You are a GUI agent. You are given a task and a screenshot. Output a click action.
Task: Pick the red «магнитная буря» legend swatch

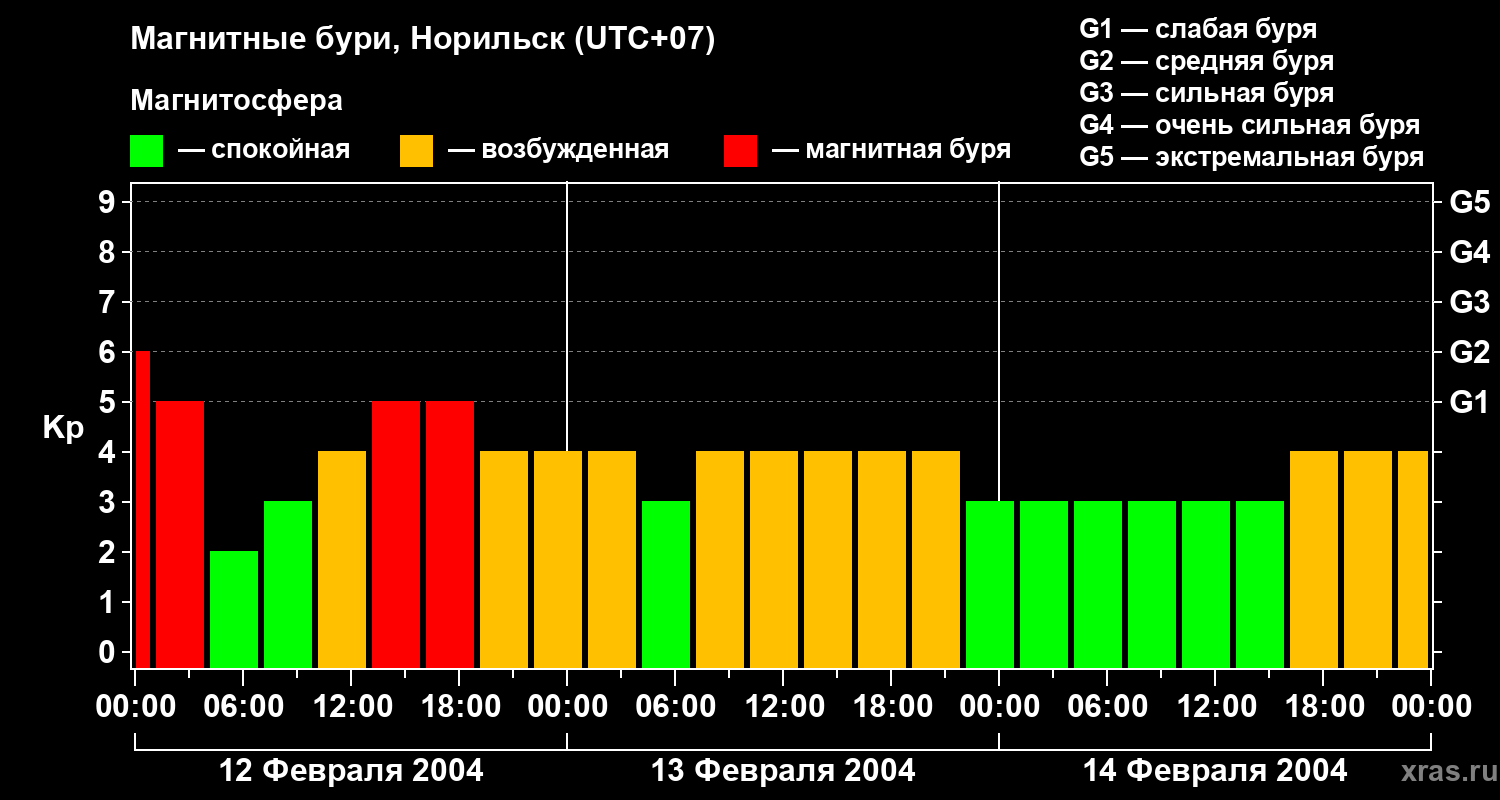point(740,151)
